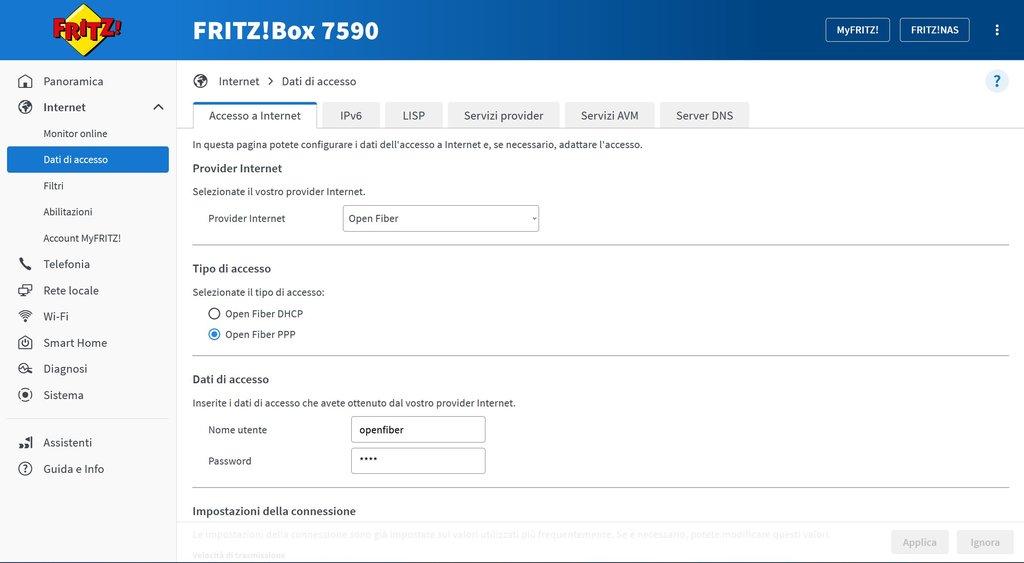Click the Smart Home power icon
1024x563 pixels.
click(25, 342)
